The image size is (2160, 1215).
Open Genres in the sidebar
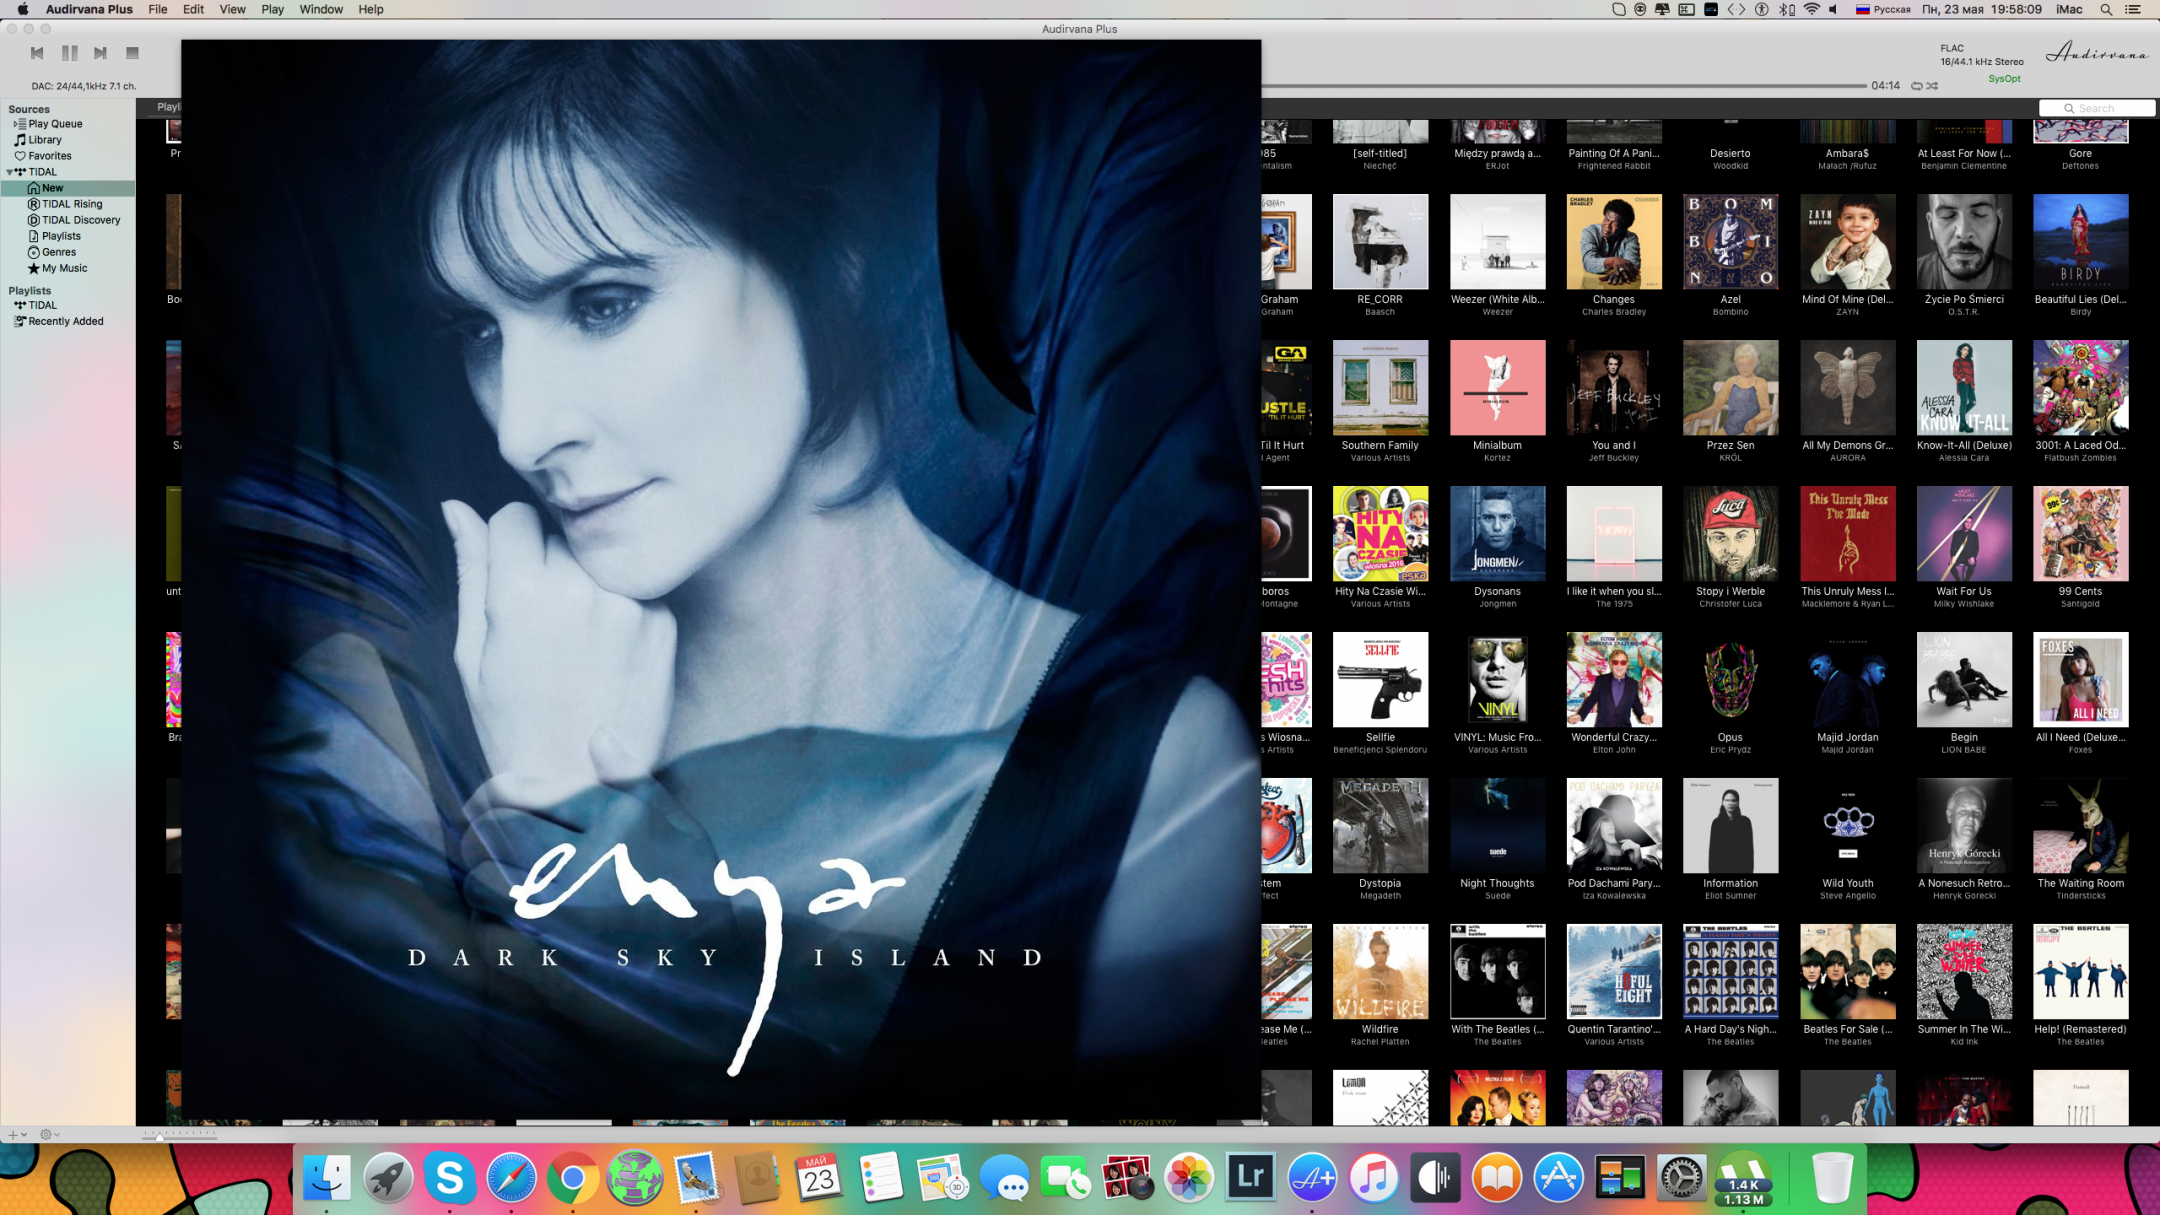tap(58, 252)
